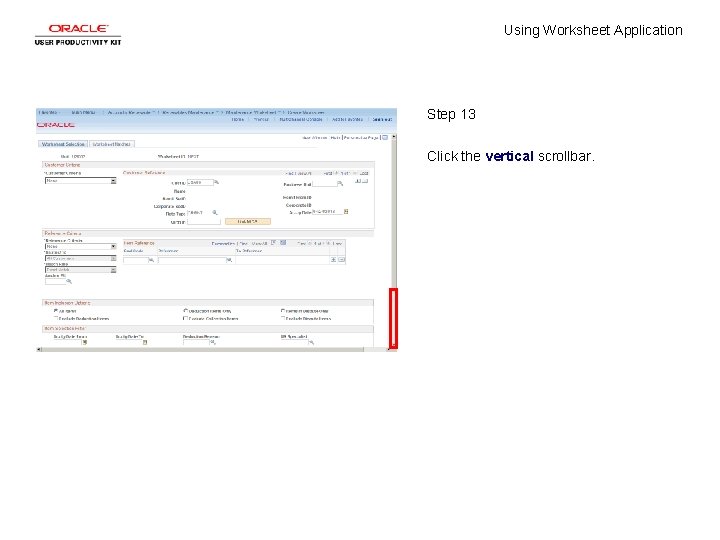Click Personalize link in Item Reference grid

(223, 243)
